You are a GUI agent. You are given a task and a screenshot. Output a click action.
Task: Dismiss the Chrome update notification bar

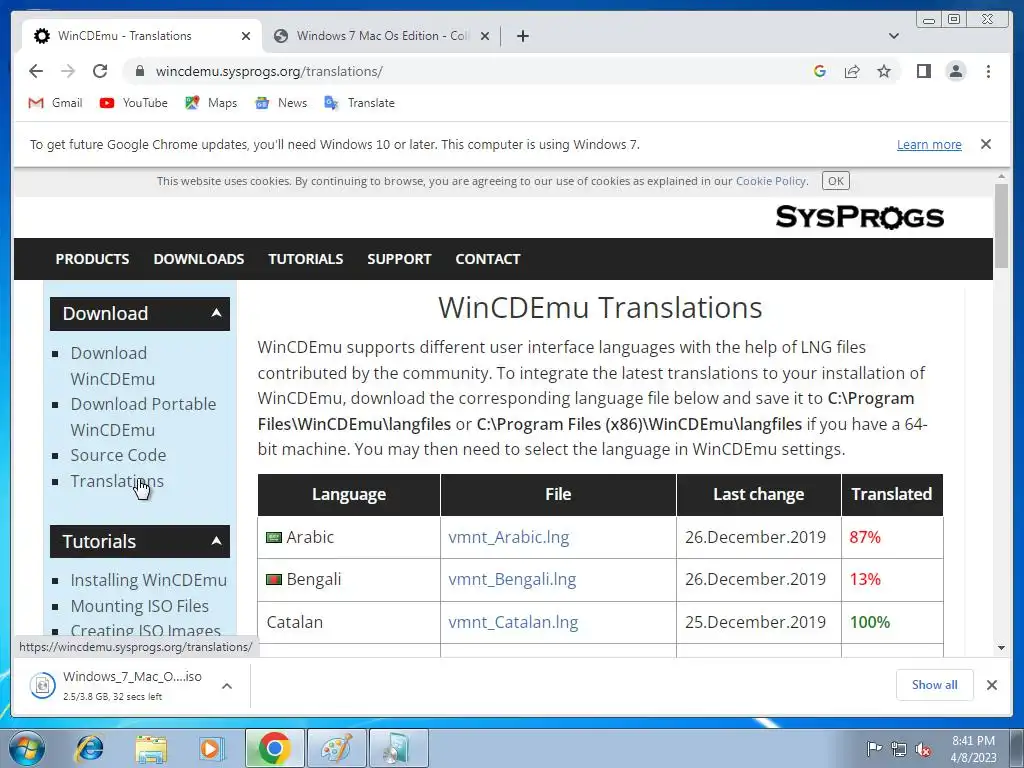(x=986, y=144)
